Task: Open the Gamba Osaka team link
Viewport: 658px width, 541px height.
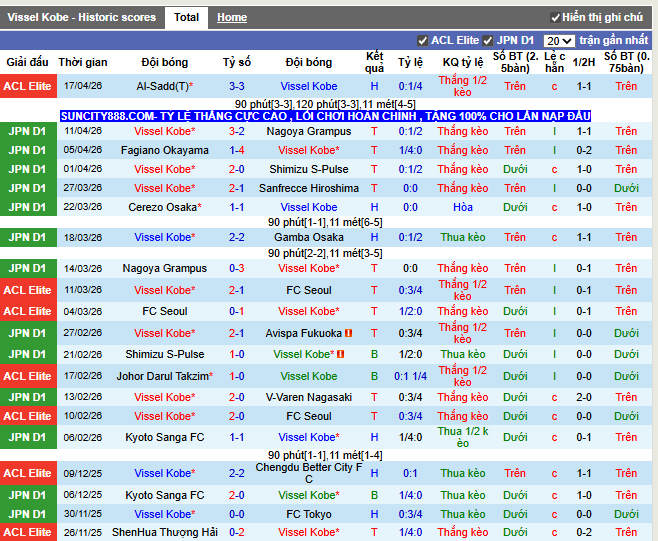Action: coord(309,237)
